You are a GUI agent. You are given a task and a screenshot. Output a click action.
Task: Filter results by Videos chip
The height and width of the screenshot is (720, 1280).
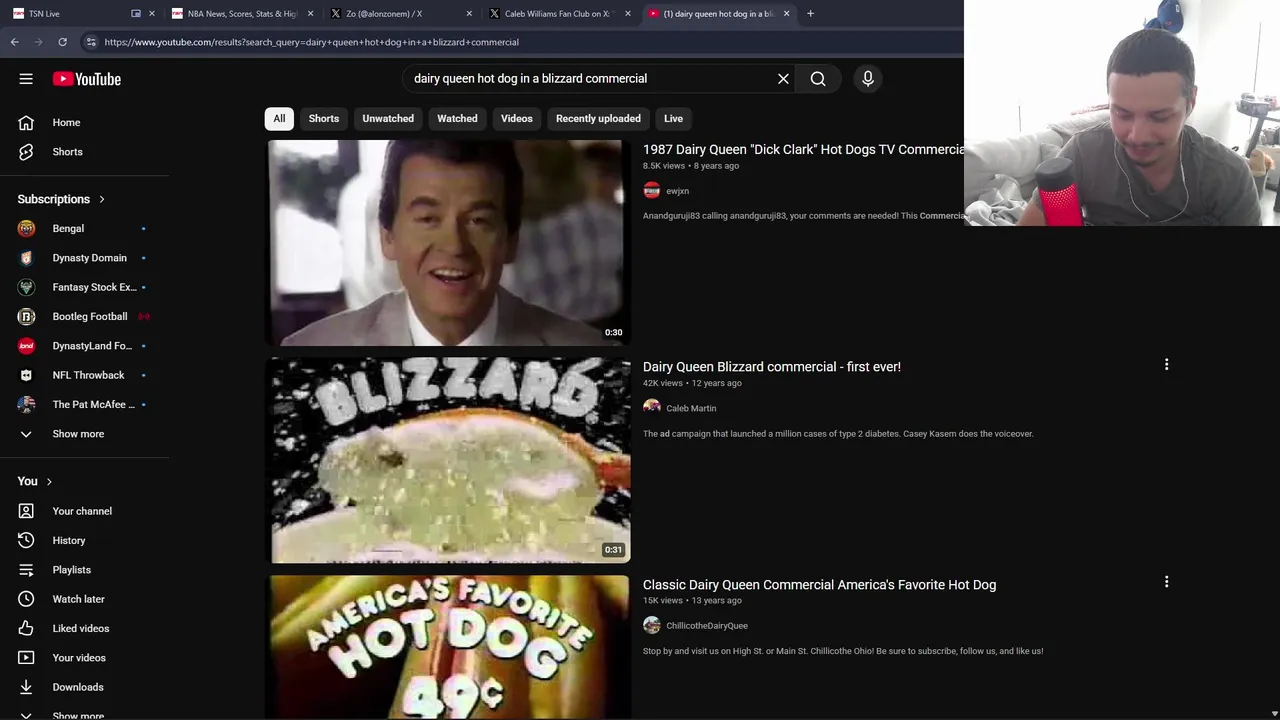click(517, 118)
